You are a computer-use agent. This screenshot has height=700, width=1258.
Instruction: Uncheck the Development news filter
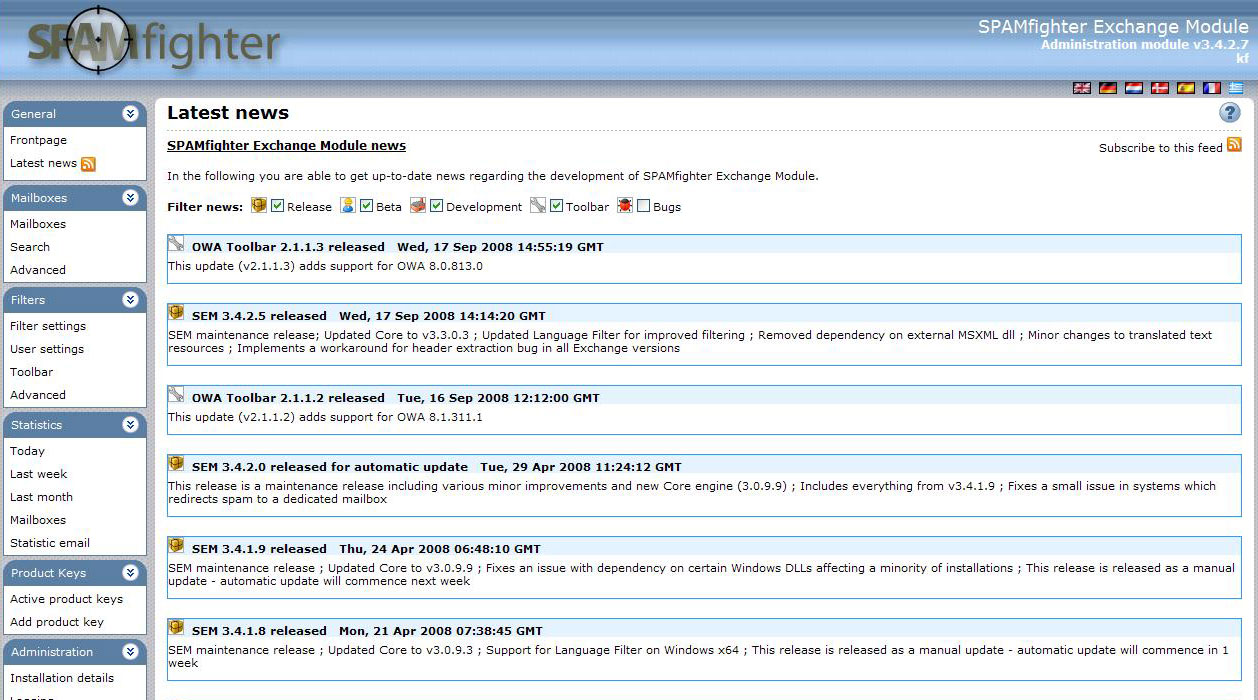pyautogui.click(x=437, y=206)
